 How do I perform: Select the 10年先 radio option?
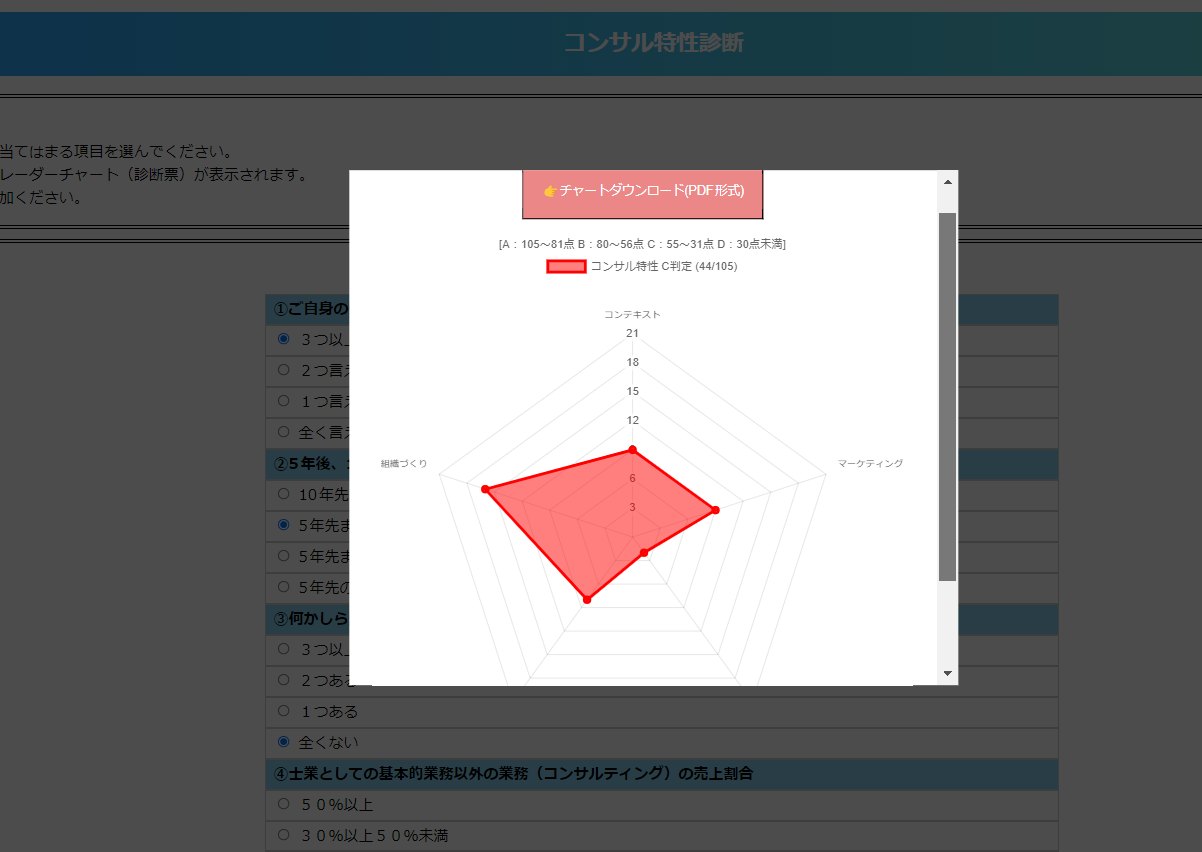click(x=283, y=494)
